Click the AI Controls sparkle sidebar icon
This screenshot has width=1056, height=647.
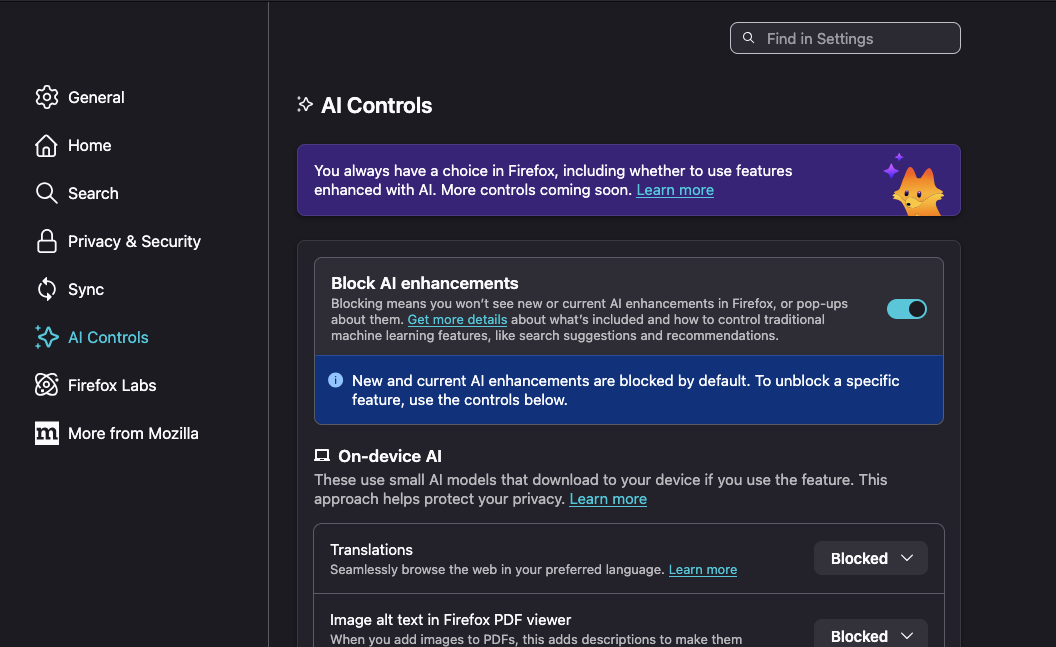[x=47, y=337]
